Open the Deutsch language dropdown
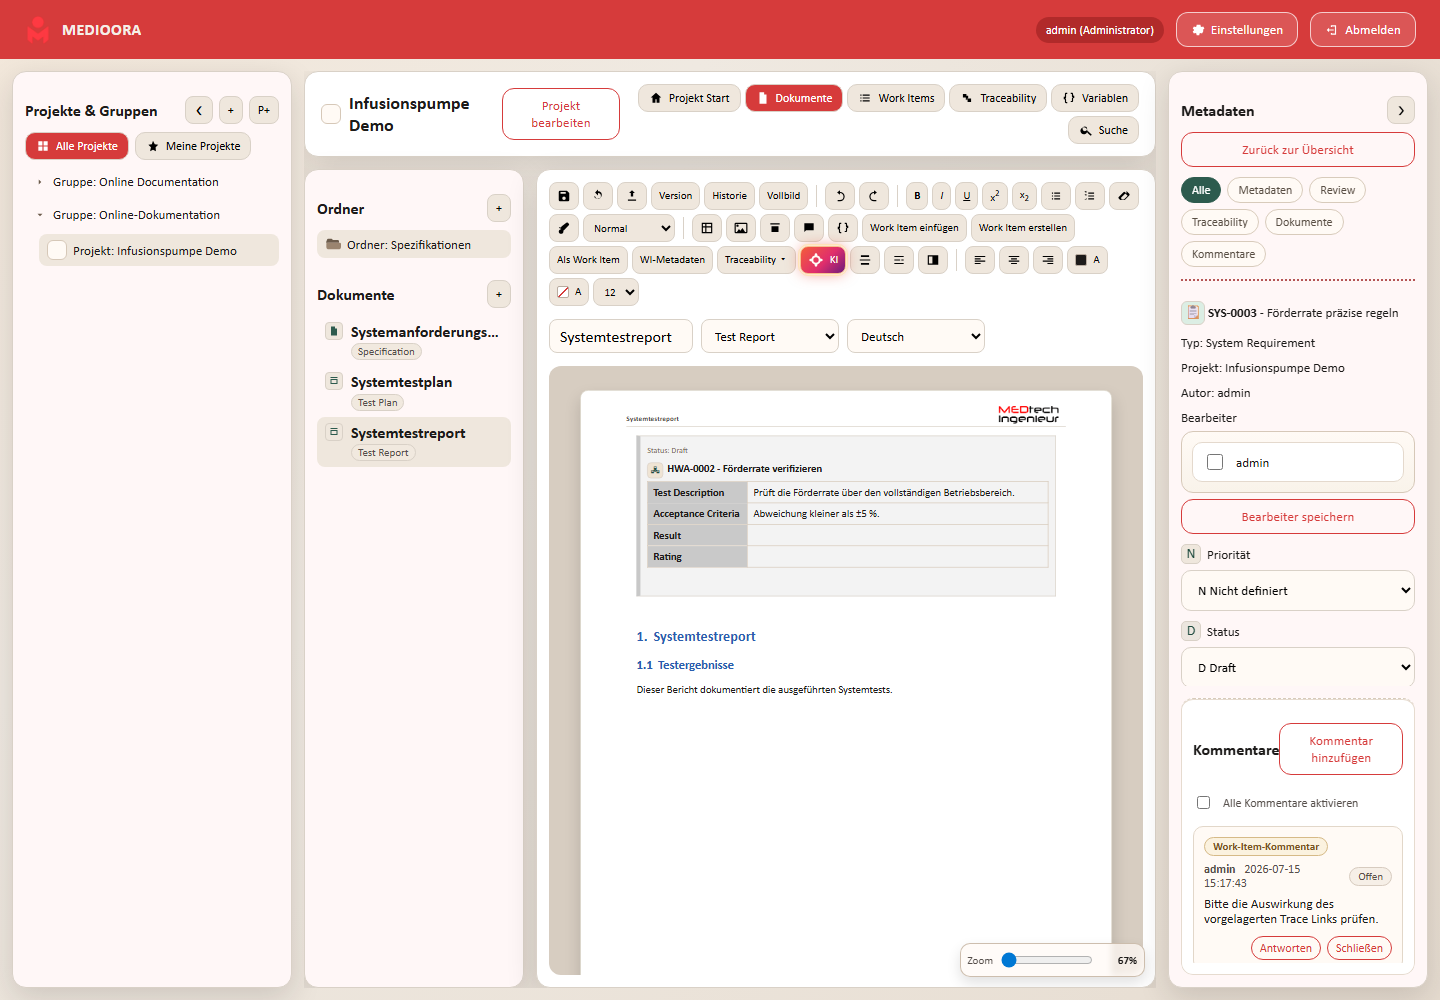The width and height of the screenshot is (1440, 1000). (x=916, y=336)
